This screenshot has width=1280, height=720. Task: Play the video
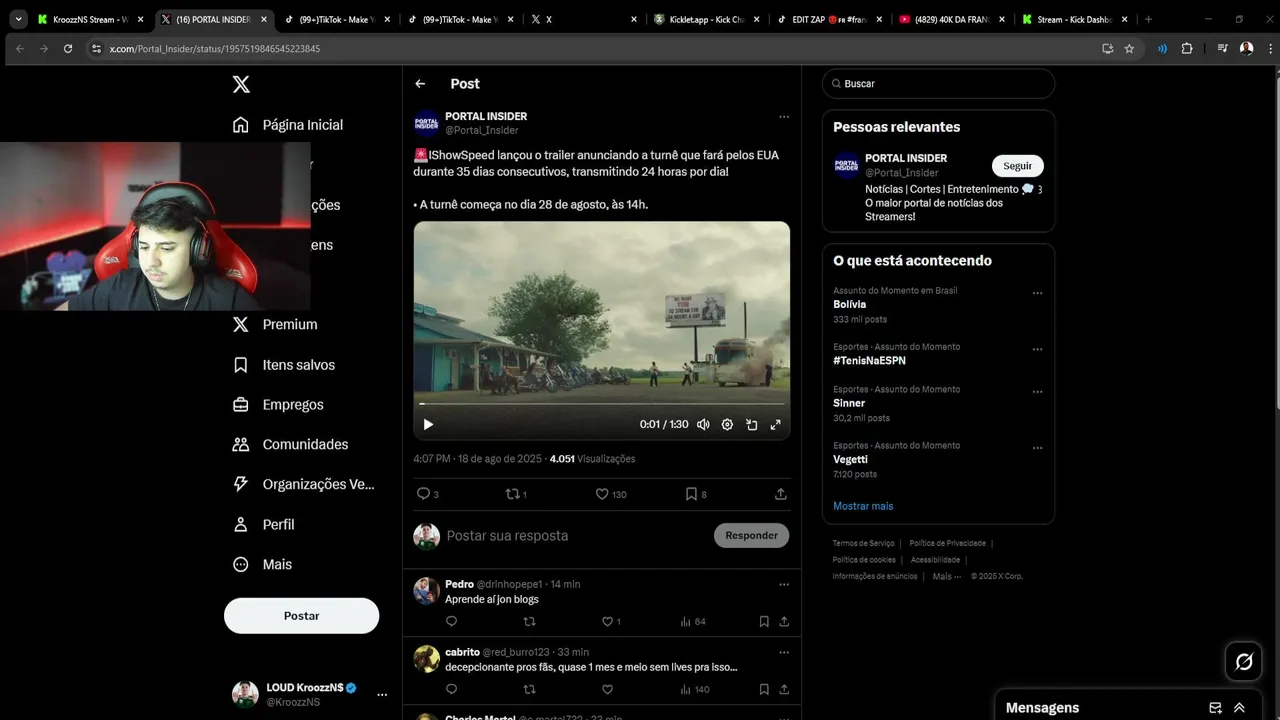[x=428, y=424]
